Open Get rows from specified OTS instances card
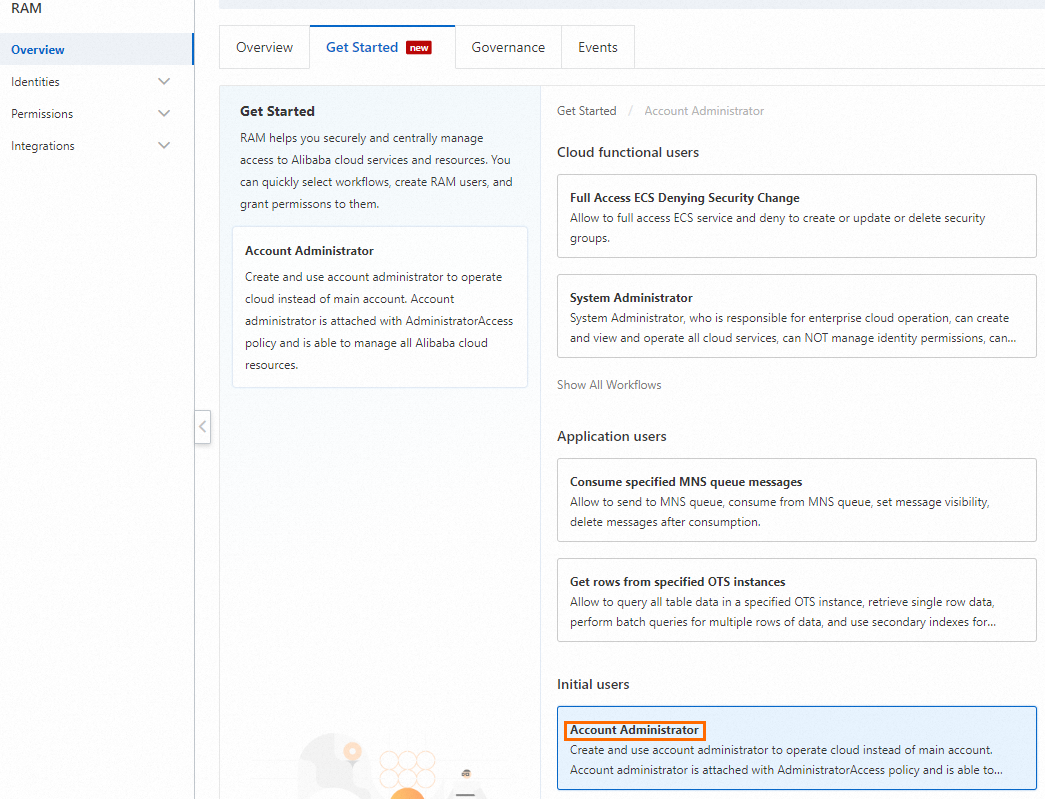Screen dimensions: 1045x799 click(796, 600)
